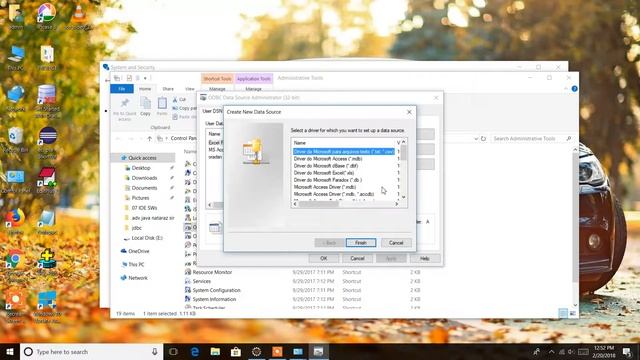Image resolution: width=640 pixels, height=360 pixels.
Task: Open the User DSN tab
Action: [212, 111]
